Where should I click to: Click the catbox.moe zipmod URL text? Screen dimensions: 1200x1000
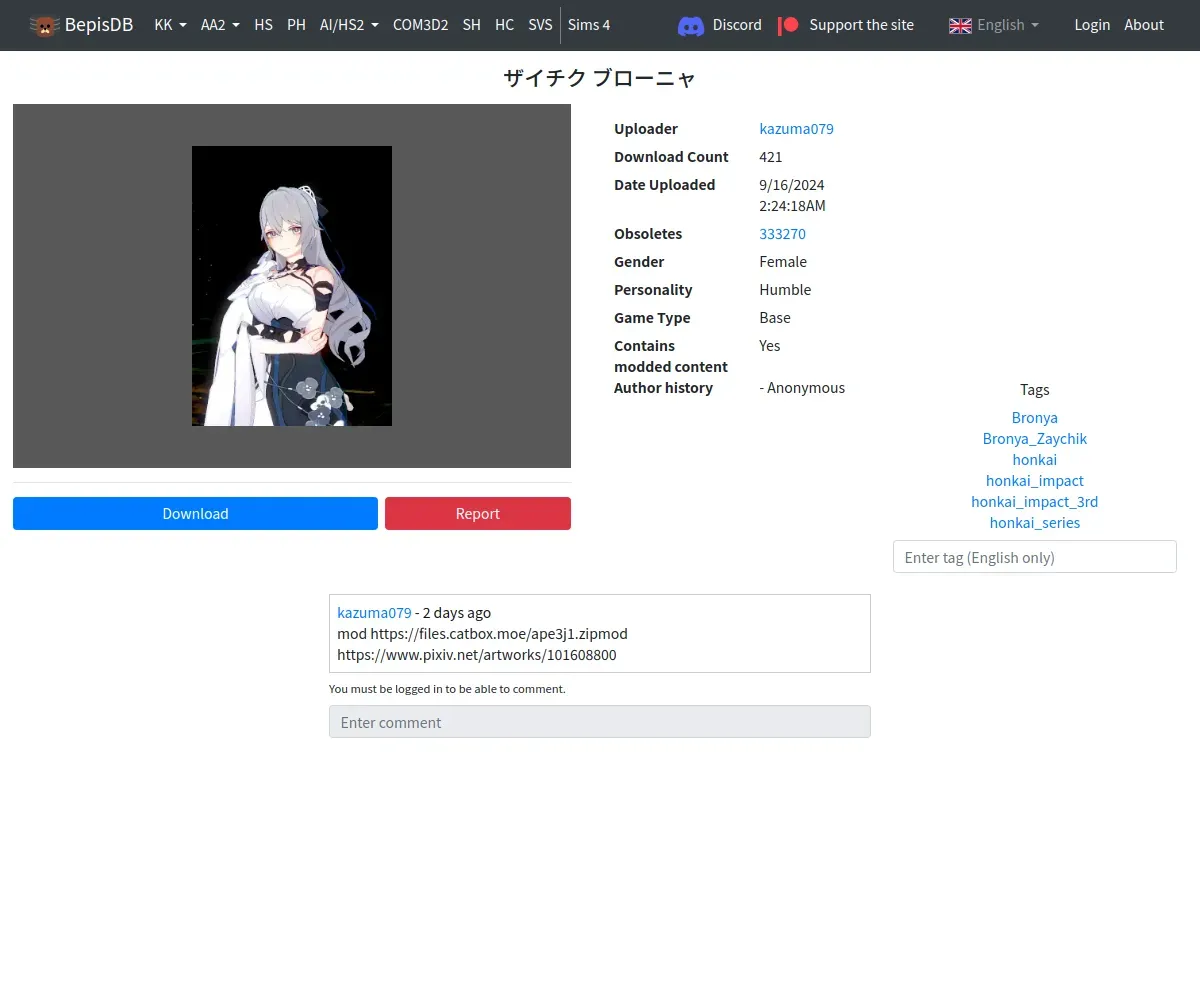point(499,634)
